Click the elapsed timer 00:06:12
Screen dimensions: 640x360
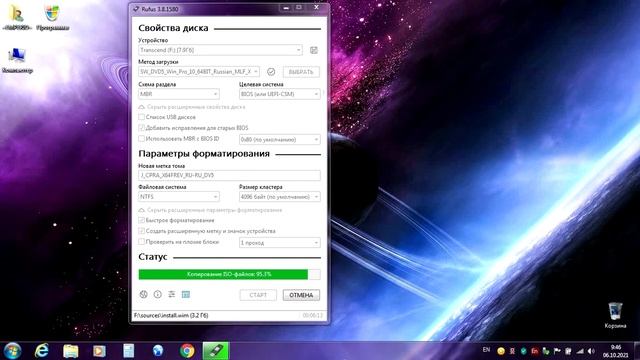pyautogui.click(x=313, y=316)
